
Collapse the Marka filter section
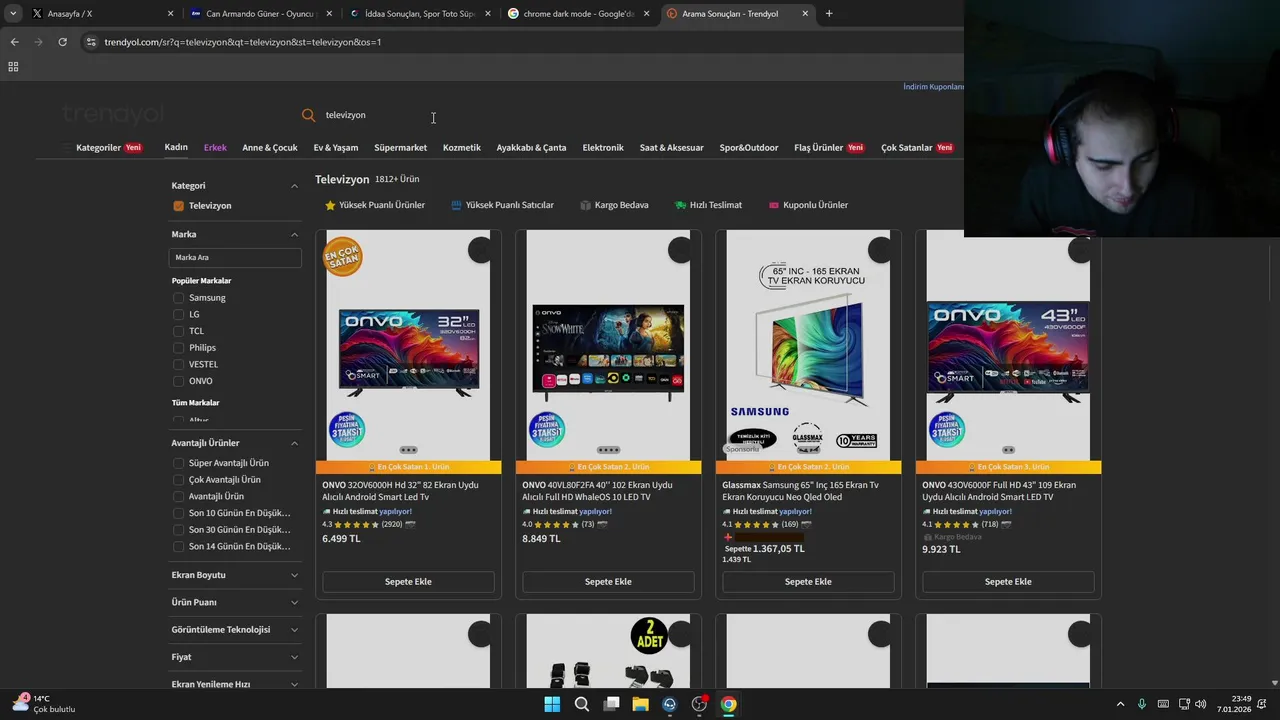pos(294,235)
